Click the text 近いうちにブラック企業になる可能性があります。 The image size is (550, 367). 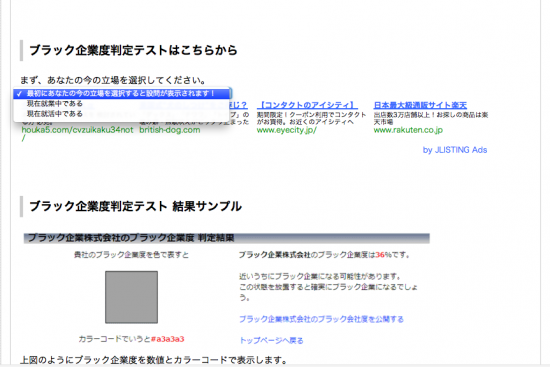(x=320, y=276)
